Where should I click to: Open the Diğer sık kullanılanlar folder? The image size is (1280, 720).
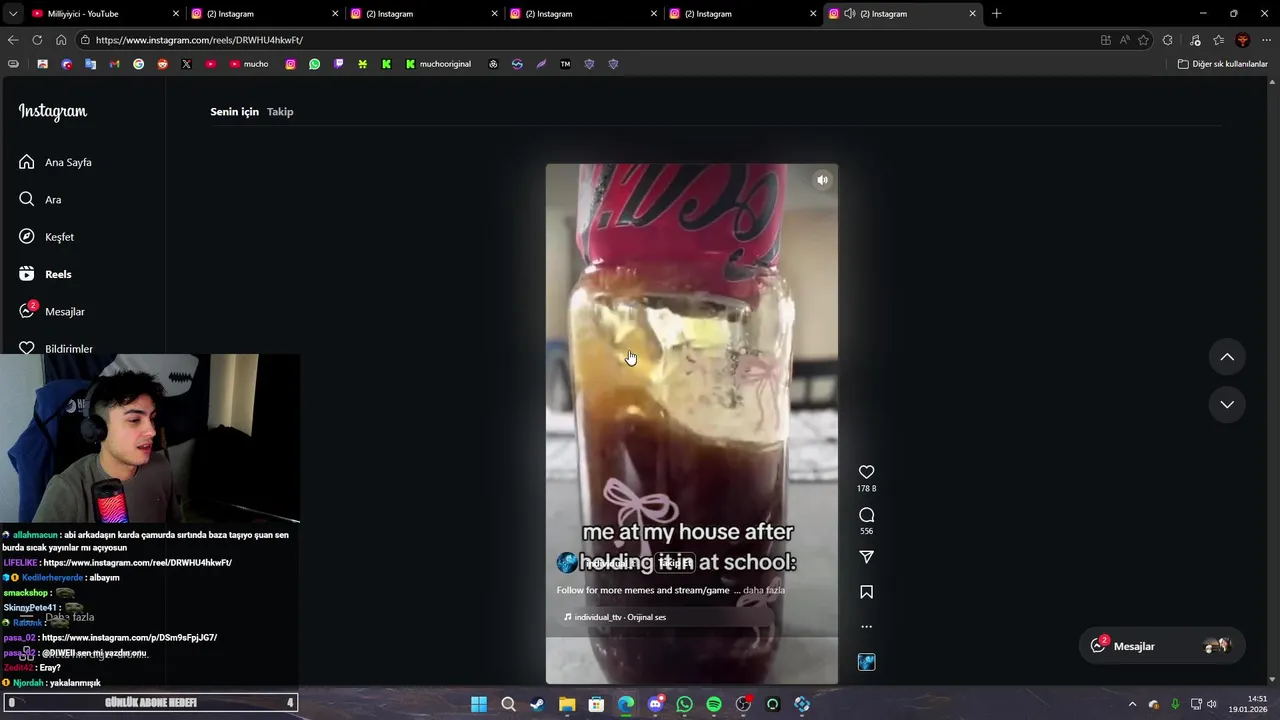tap(1222, 64)
